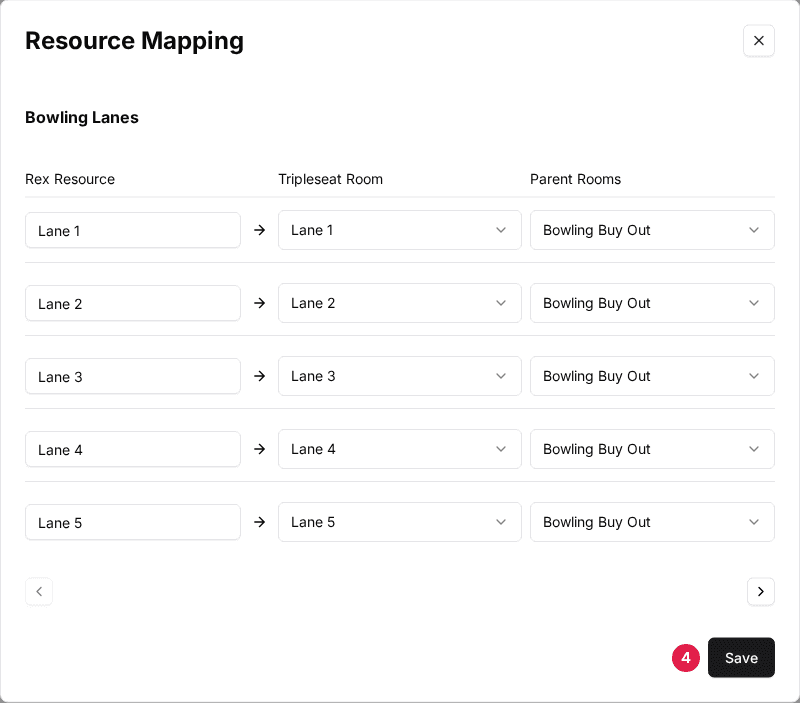
Task: Click the Resource Mapping title
Action: pos(134,41)
